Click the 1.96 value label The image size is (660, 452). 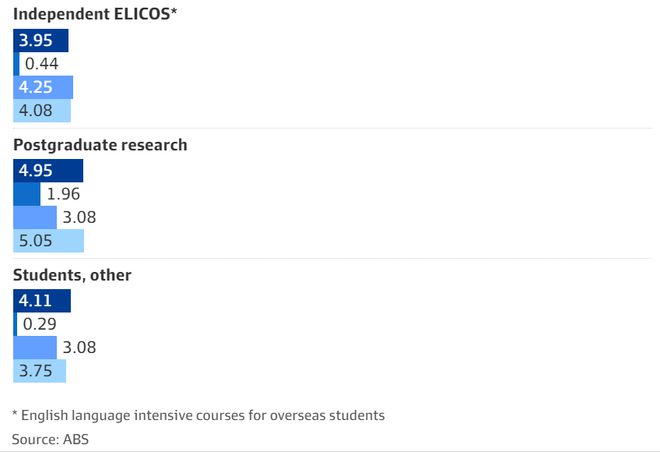tap(63, 194)
